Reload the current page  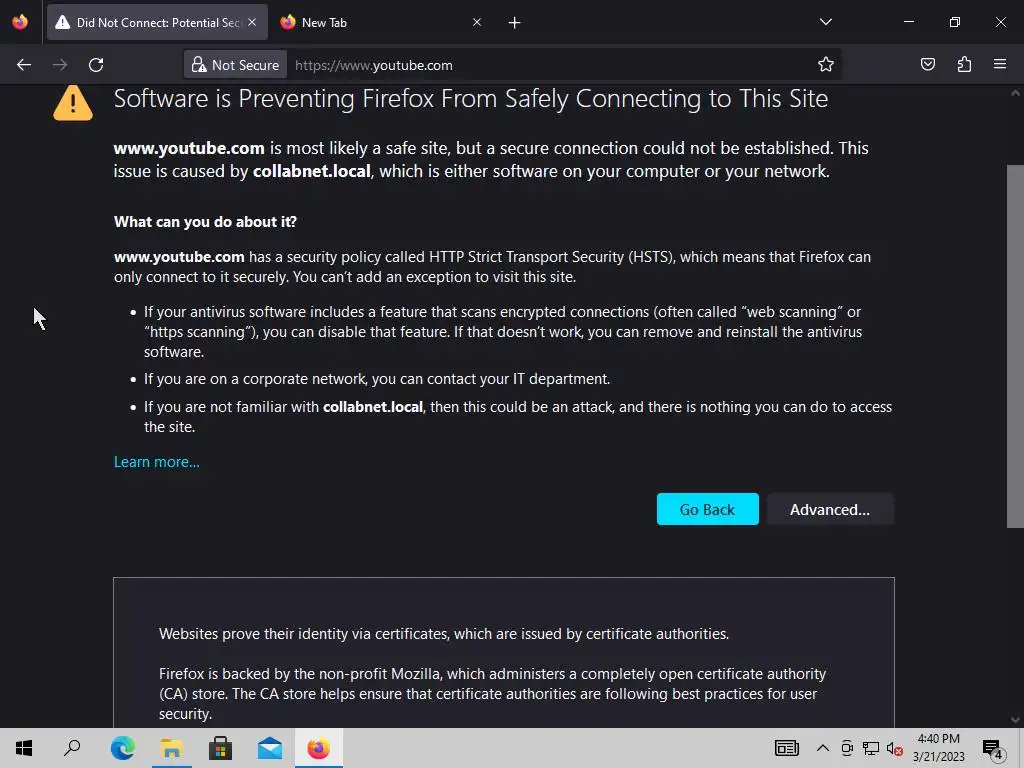click(96, 65)
